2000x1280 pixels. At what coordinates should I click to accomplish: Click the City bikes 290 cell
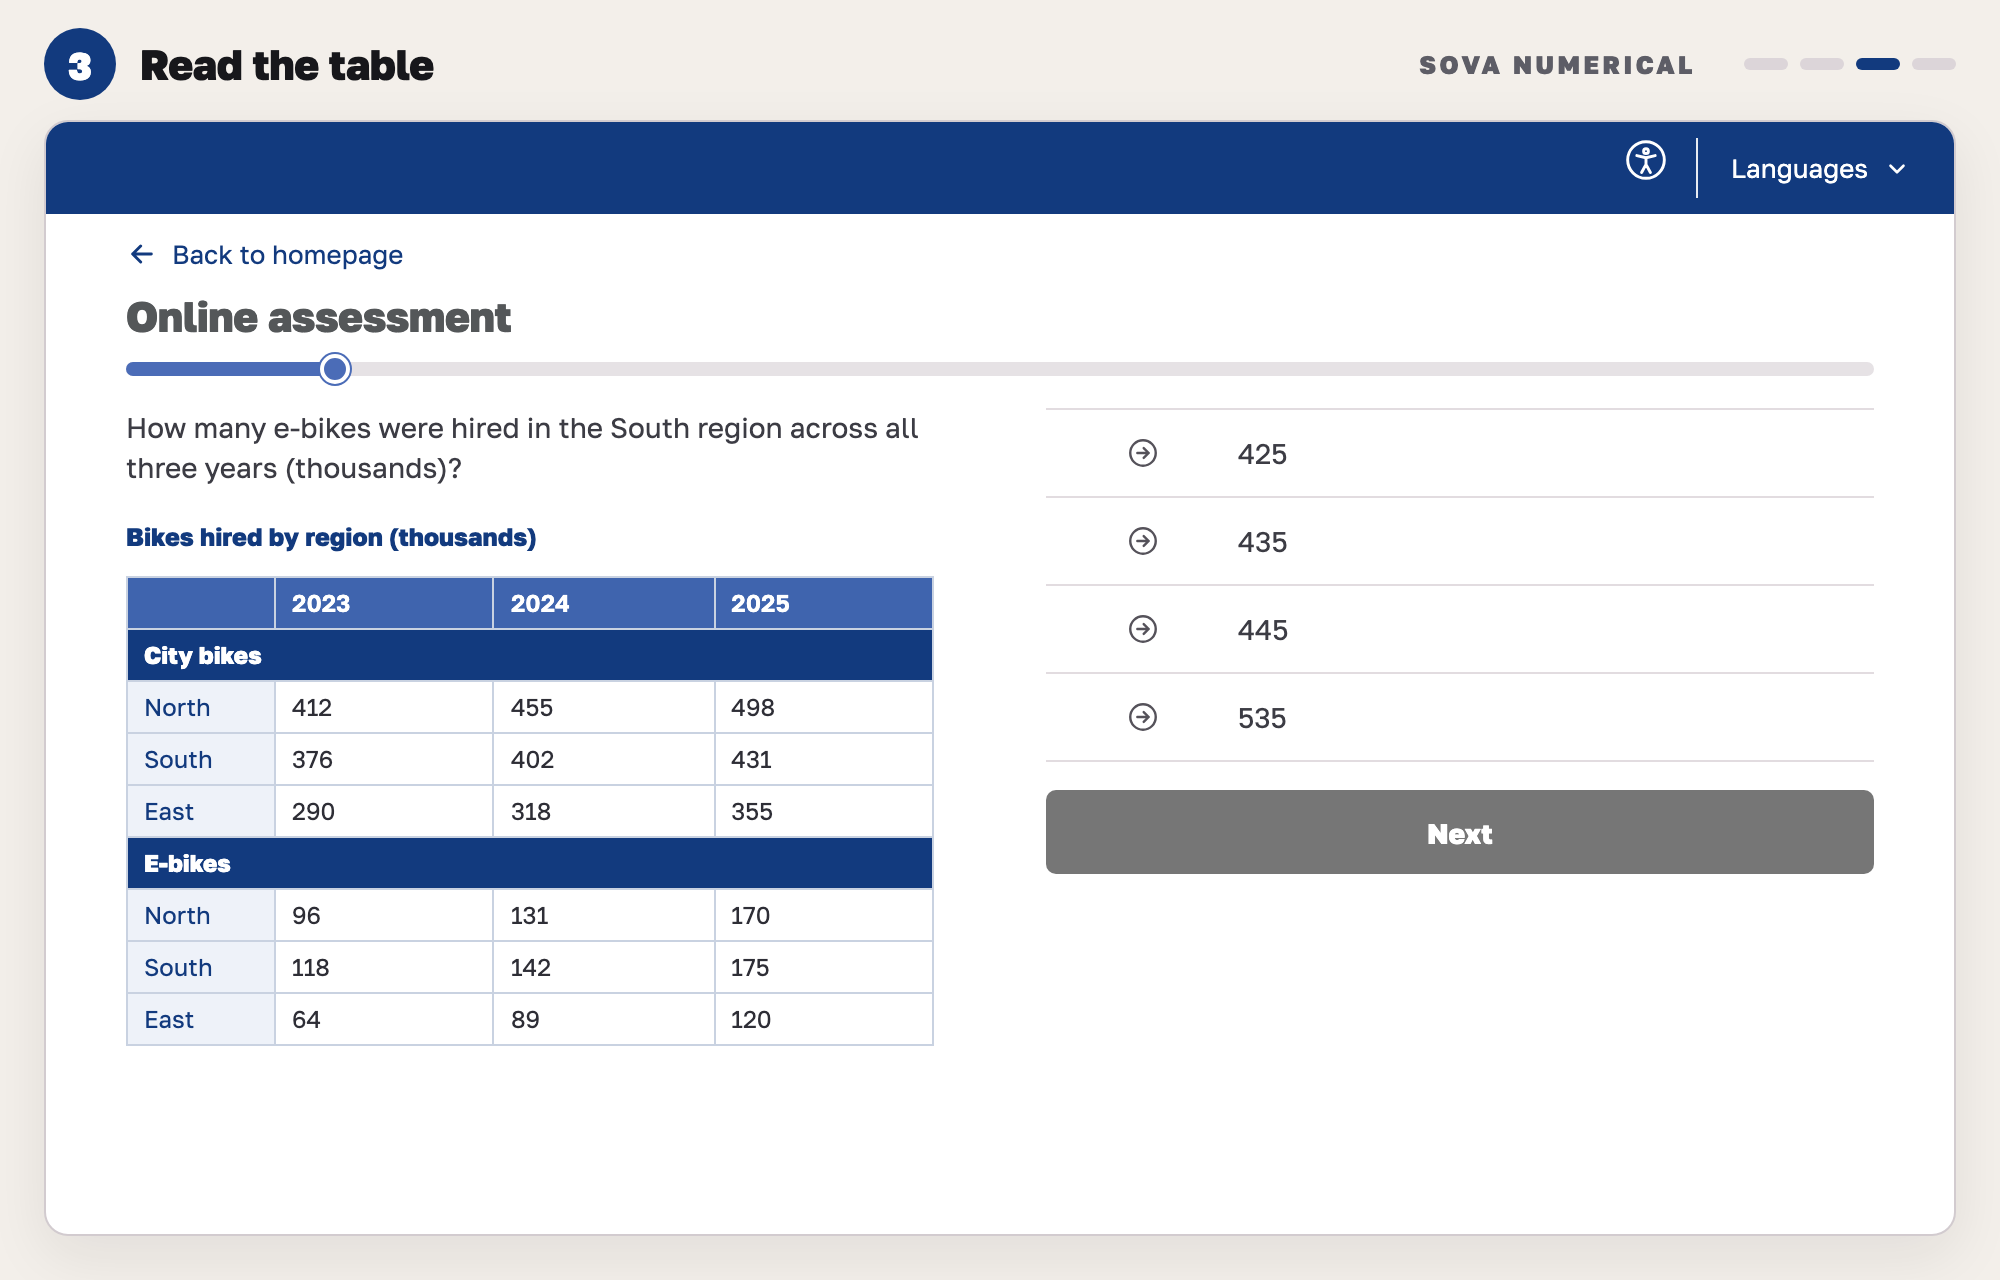click(384, 811)
